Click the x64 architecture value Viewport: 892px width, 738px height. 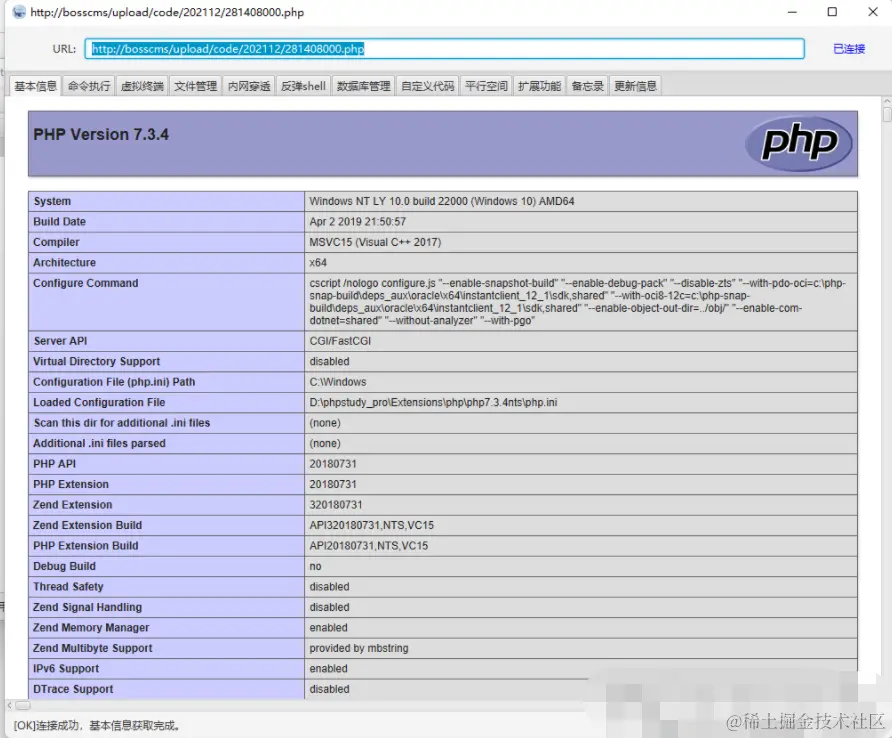tap(318, 263)
